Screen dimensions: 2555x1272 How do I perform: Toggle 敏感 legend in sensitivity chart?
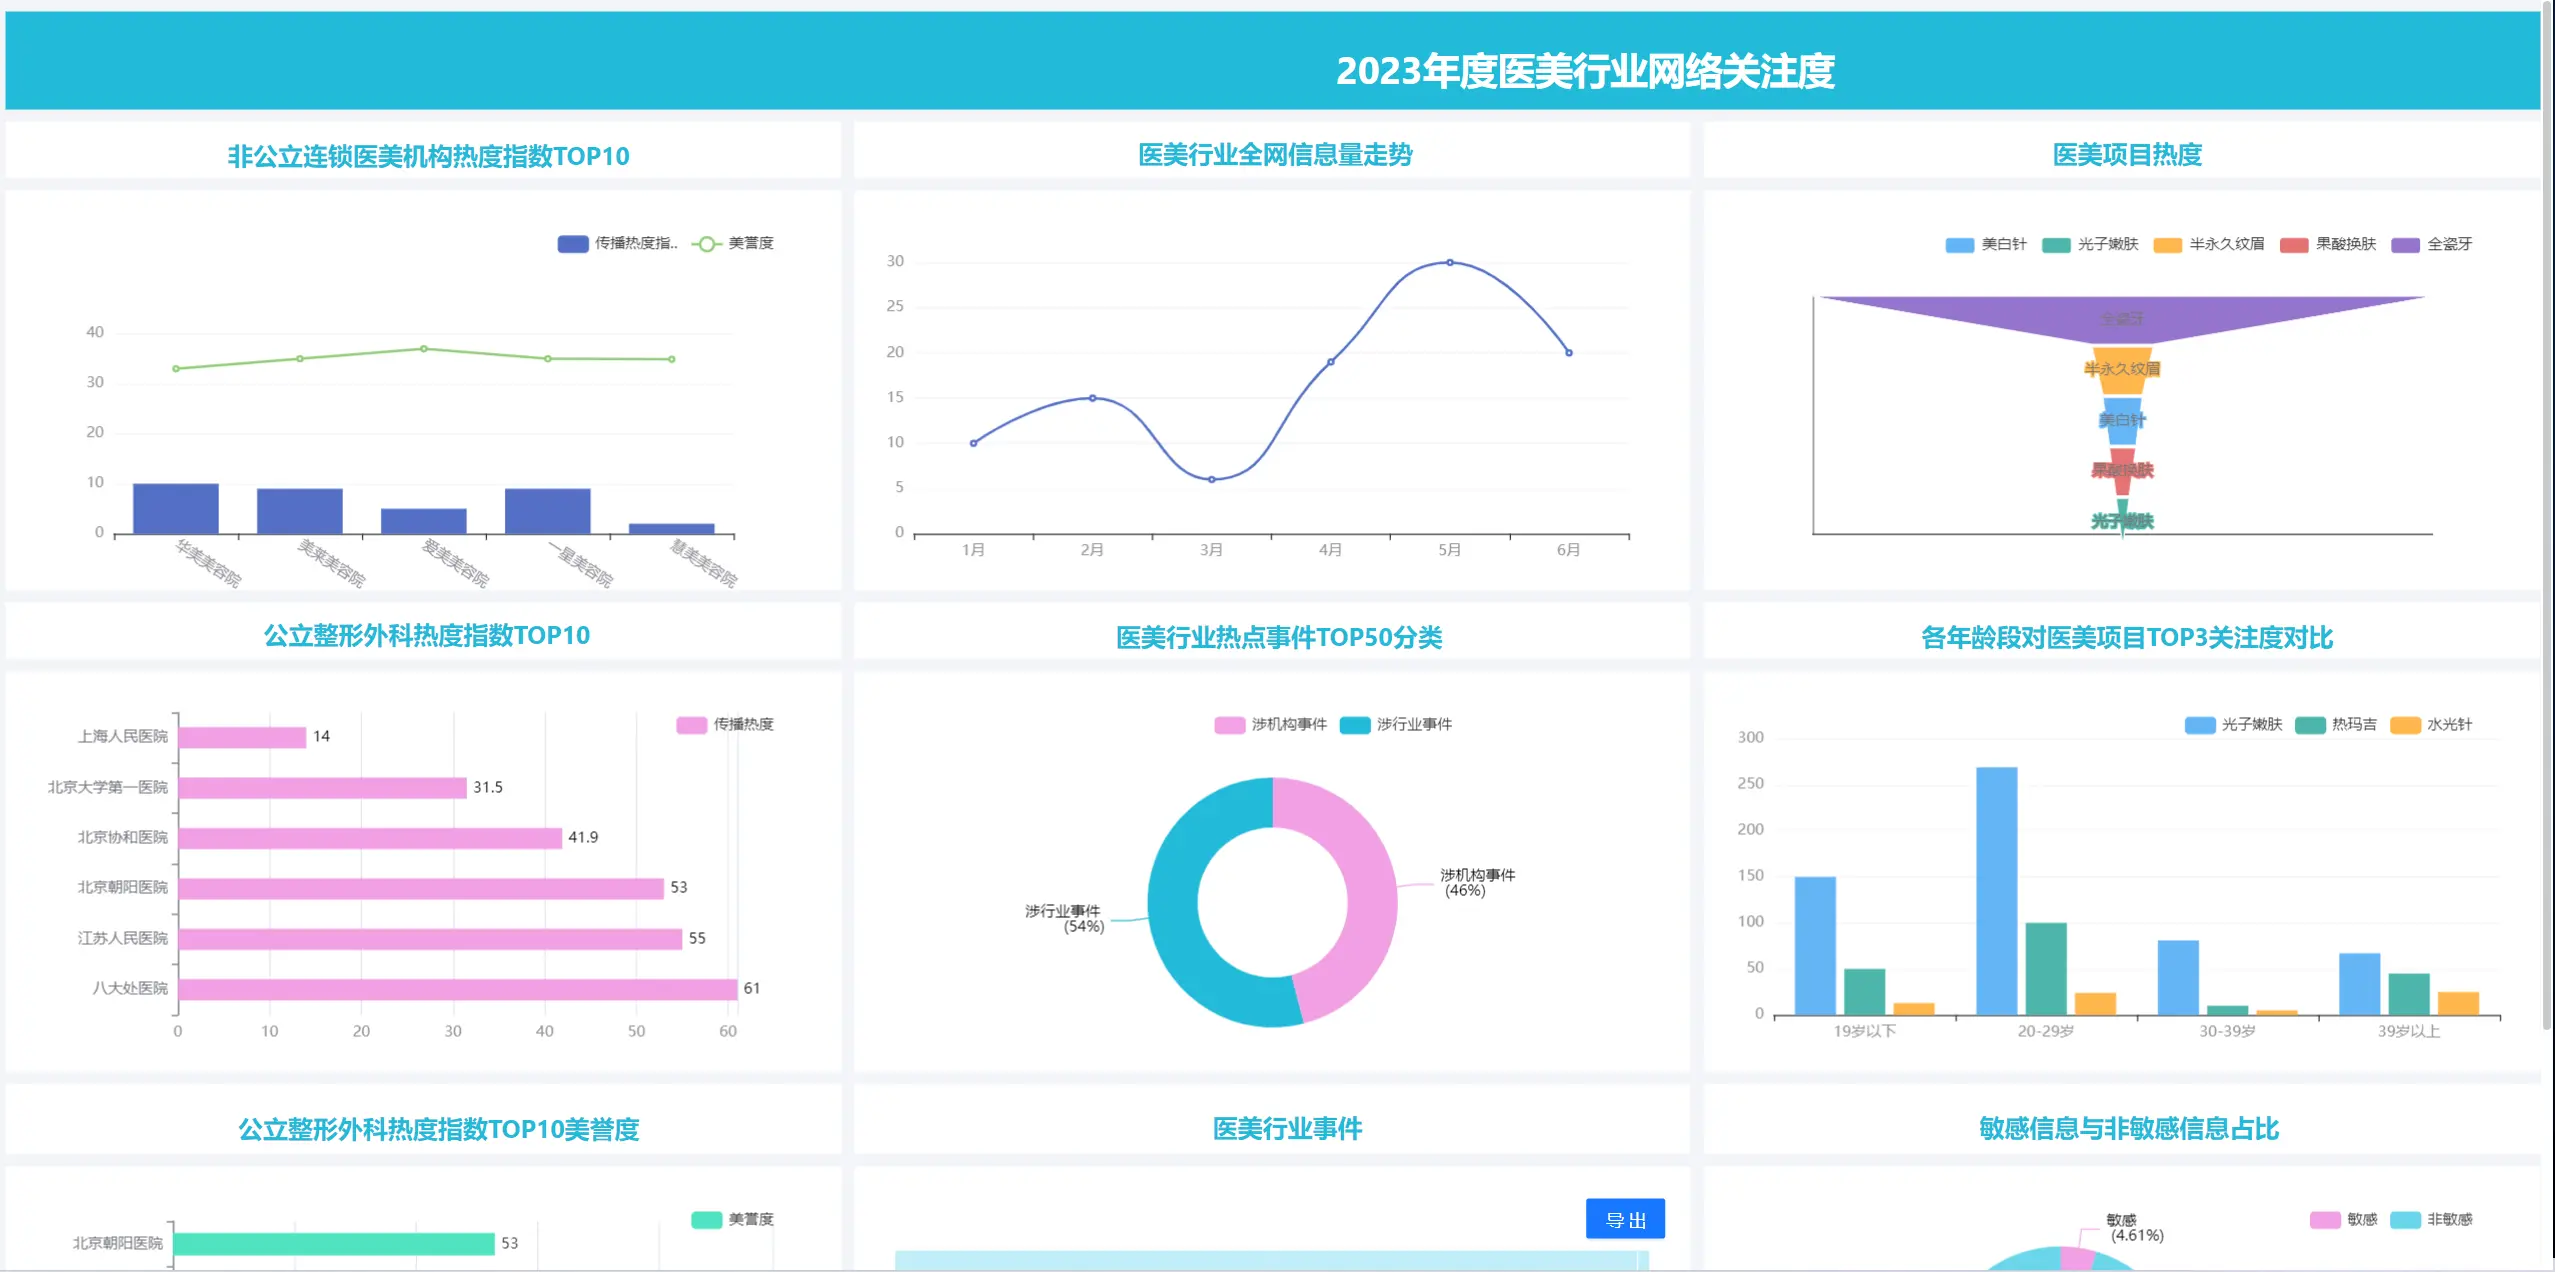click(2324, 1220)
